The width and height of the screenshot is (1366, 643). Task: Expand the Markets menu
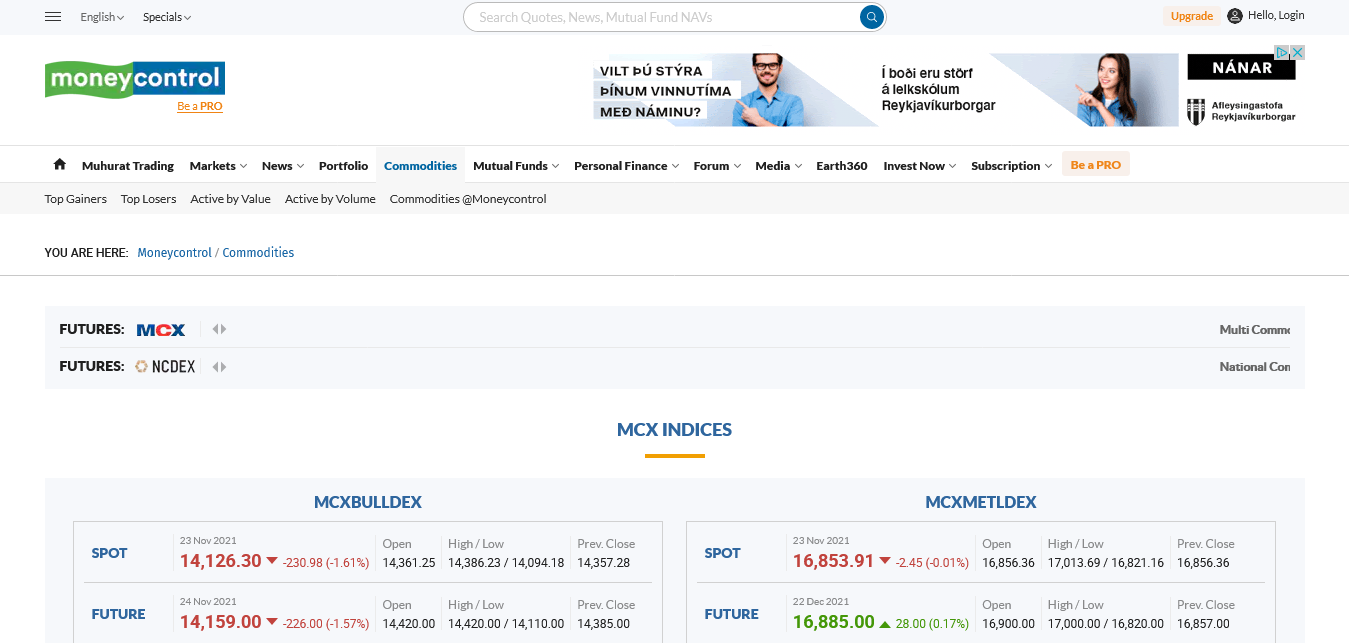(x=218, y=166)
